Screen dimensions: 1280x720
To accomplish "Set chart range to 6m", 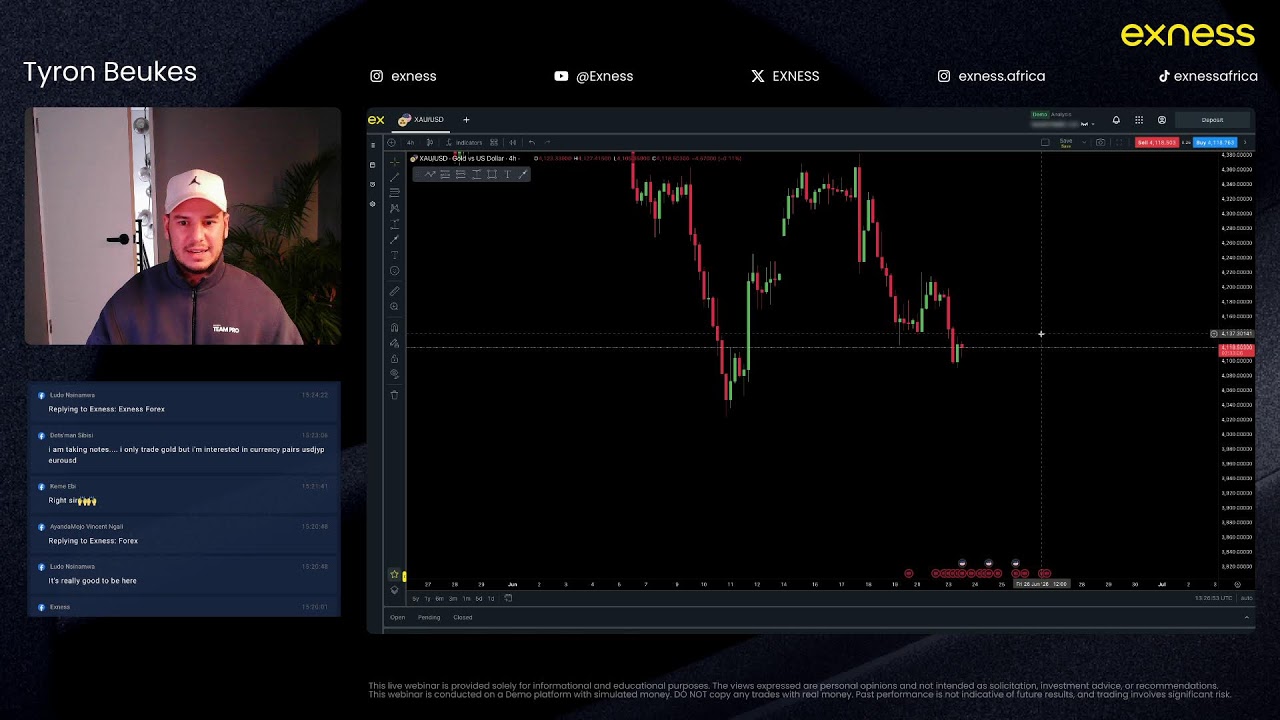I will coord(439,598).
